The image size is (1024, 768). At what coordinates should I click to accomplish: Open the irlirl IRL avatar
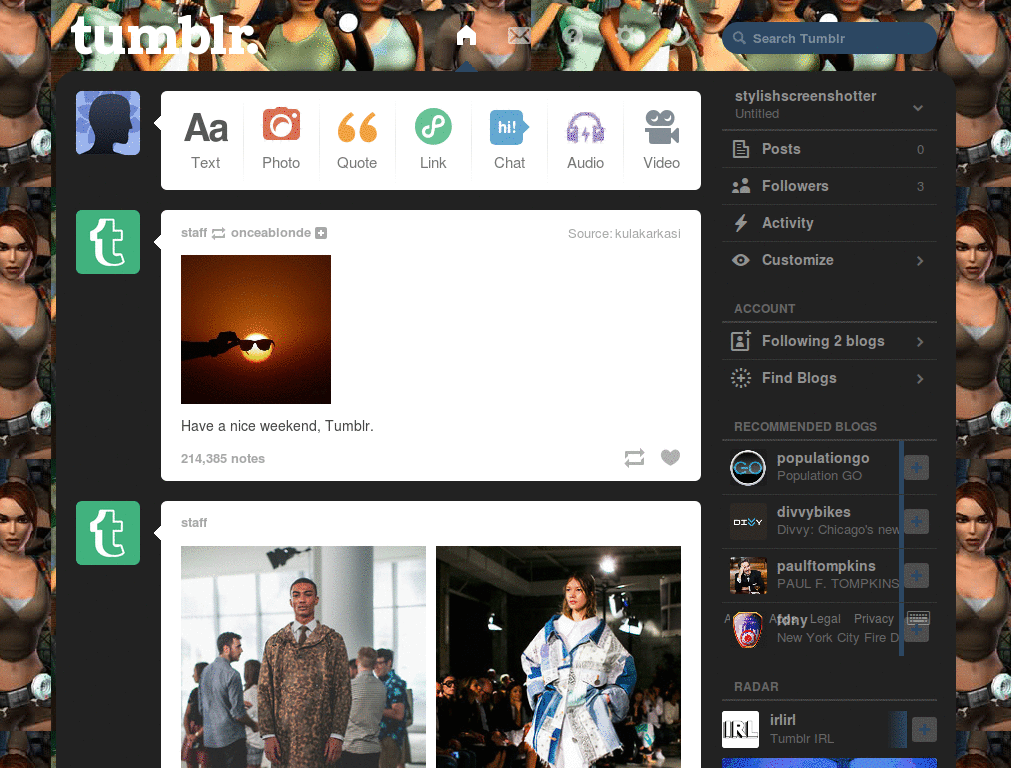tap(741, 729)
